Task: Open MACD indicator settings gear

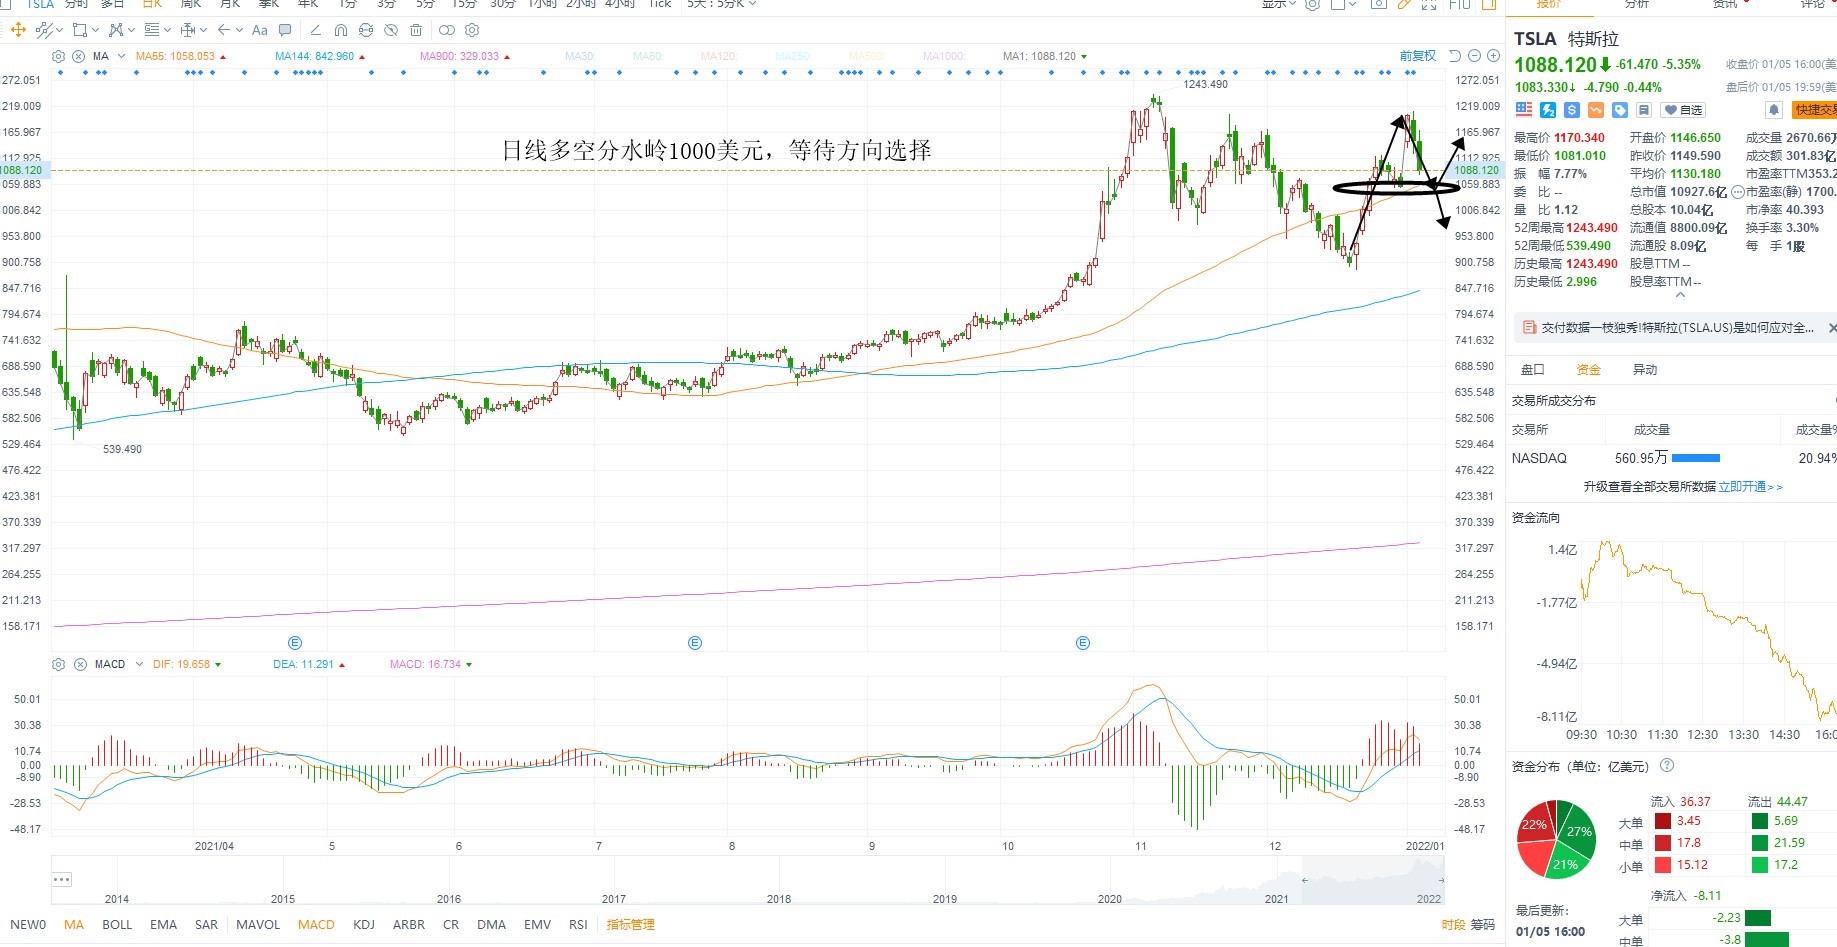Action: click(x=59, y=664)
